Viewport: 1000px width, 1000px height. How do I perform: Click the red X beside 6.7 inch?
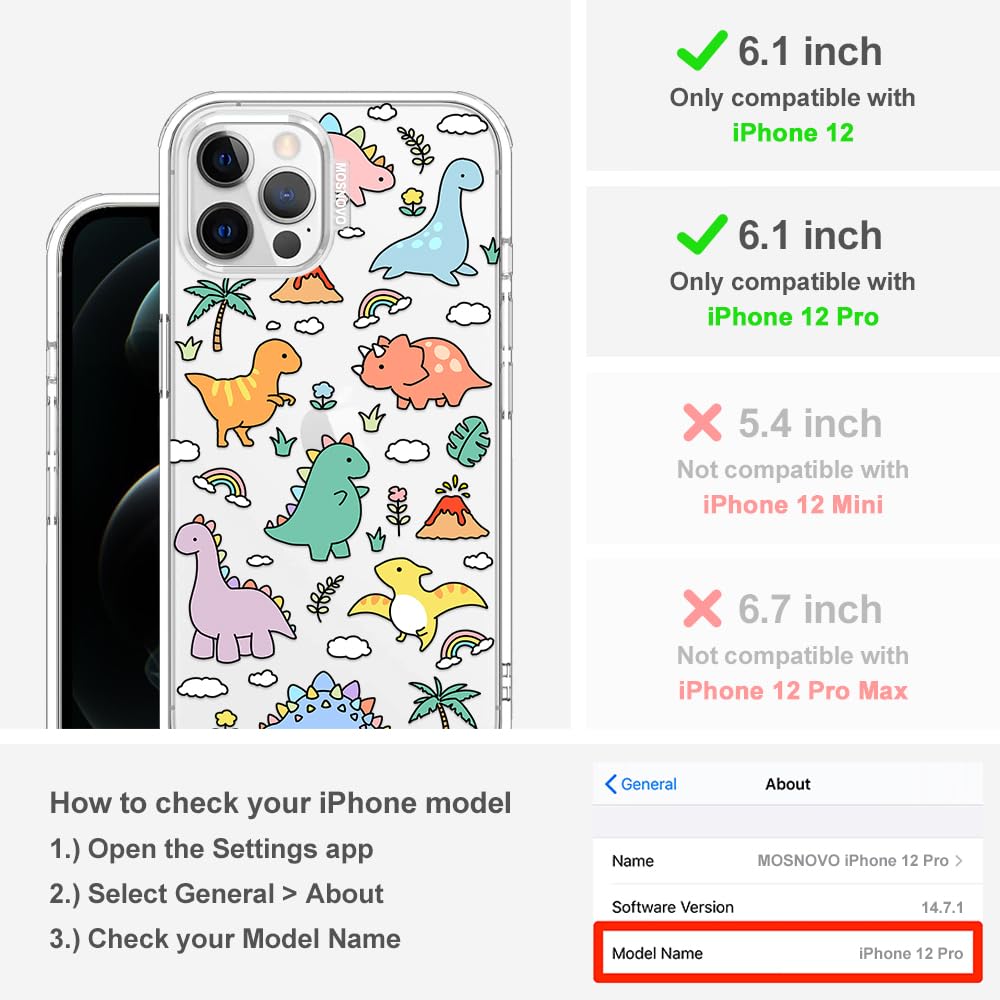[x=702, y=608]
